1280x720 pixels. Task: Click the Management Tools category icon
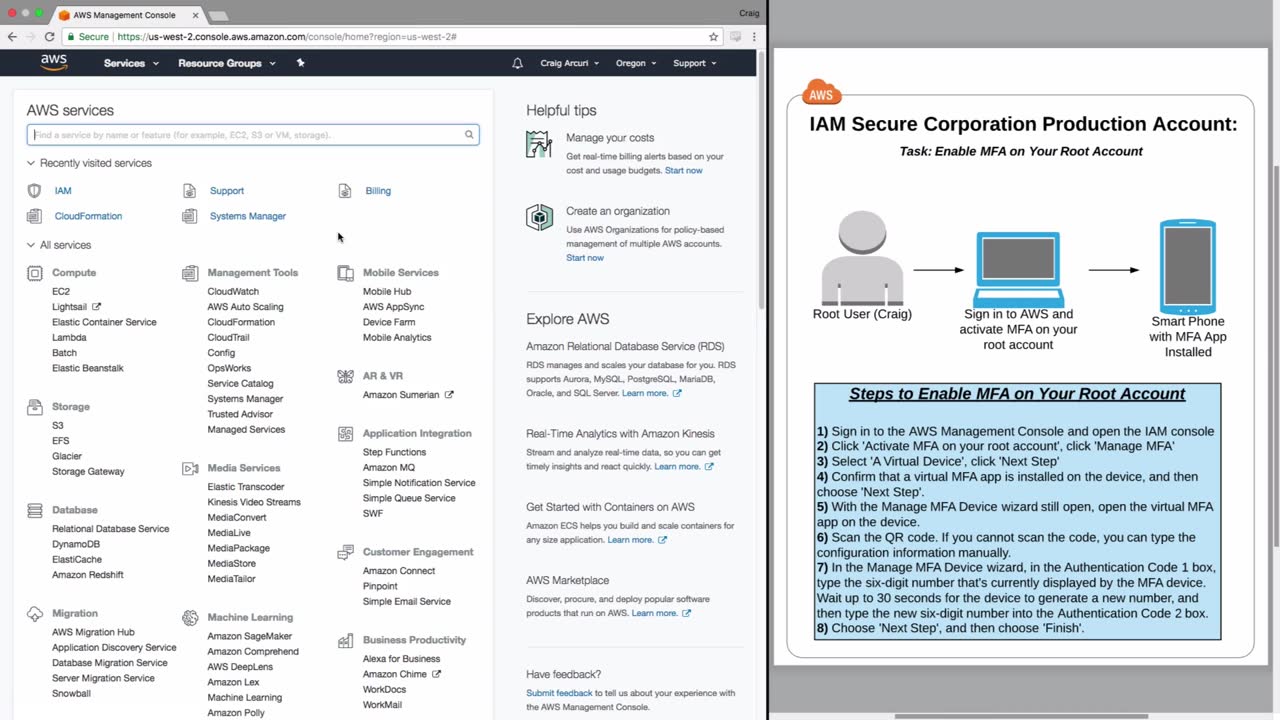190,273
